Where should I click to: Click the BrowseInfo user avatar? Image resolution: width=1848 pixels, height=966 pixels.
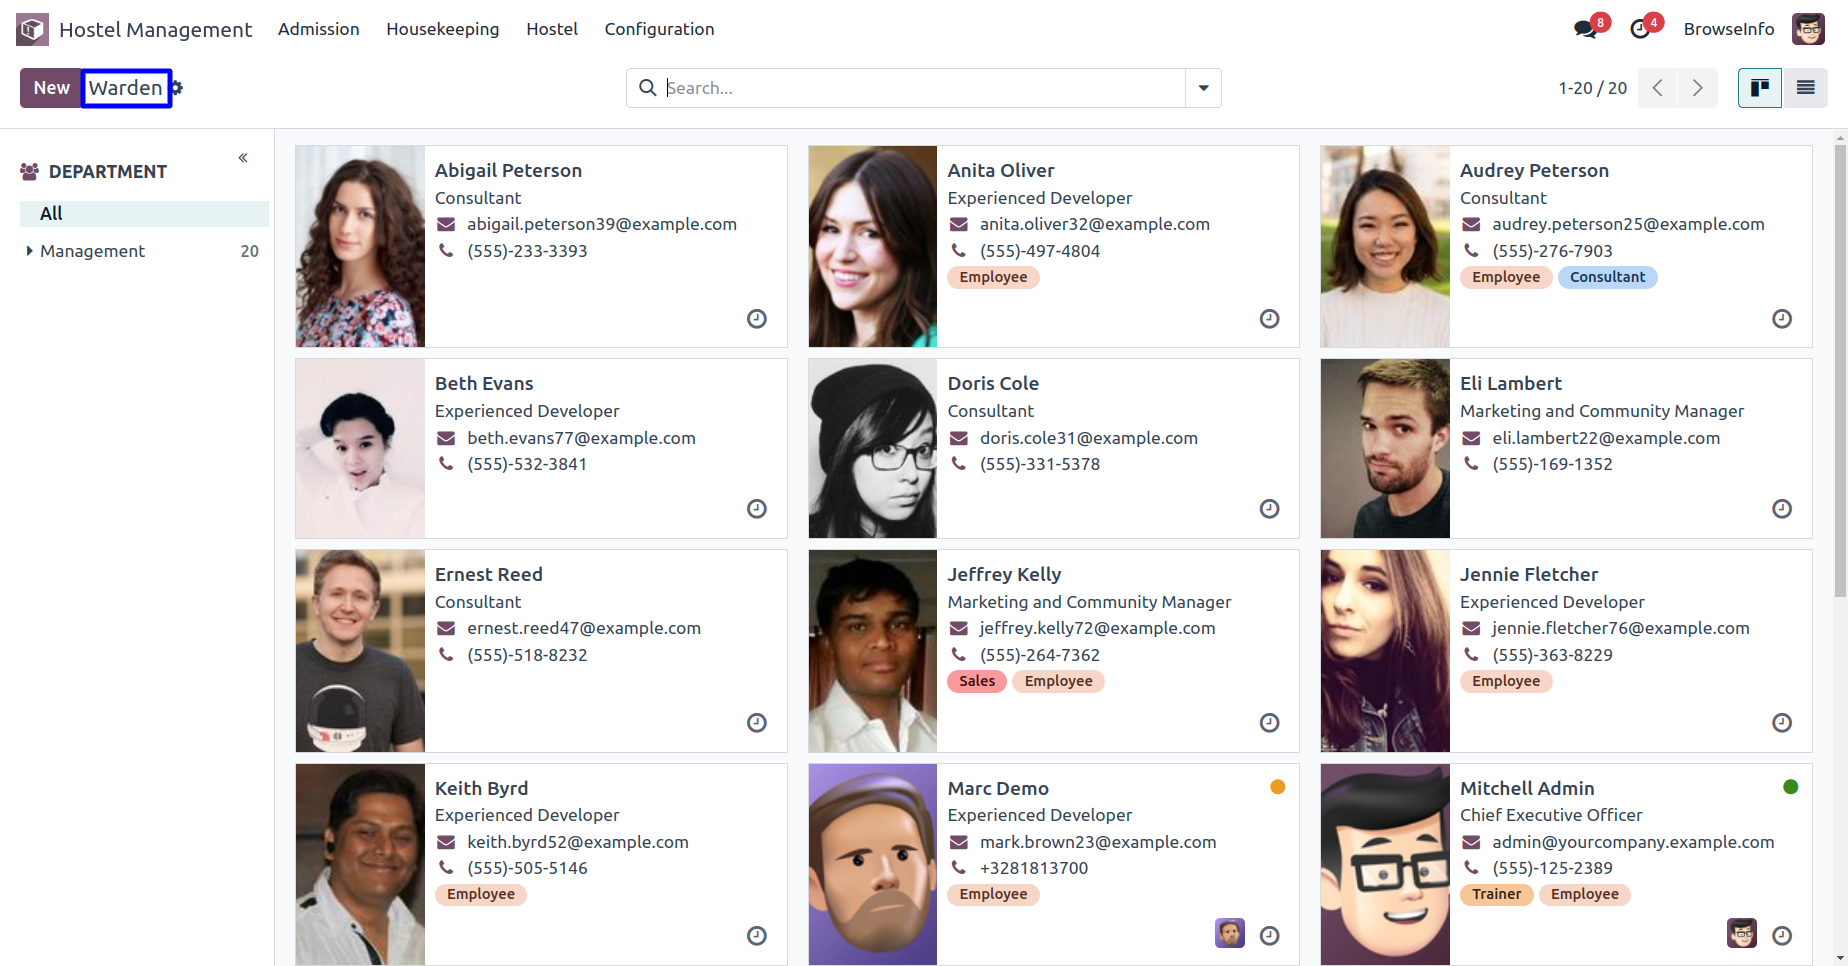click(1808, 29)
